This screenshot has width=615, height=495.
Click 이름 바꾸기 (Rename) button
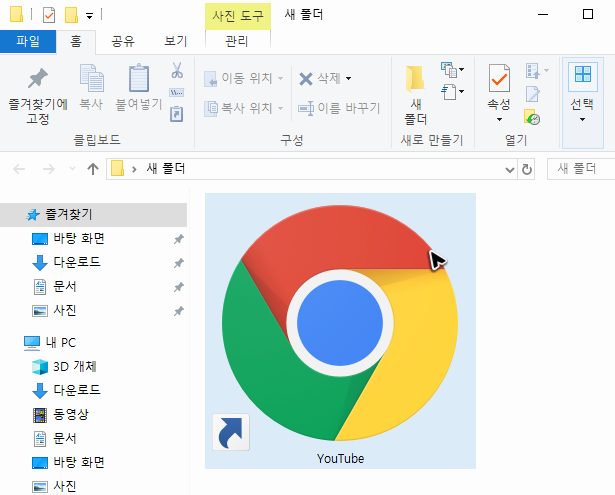point(339,108)
